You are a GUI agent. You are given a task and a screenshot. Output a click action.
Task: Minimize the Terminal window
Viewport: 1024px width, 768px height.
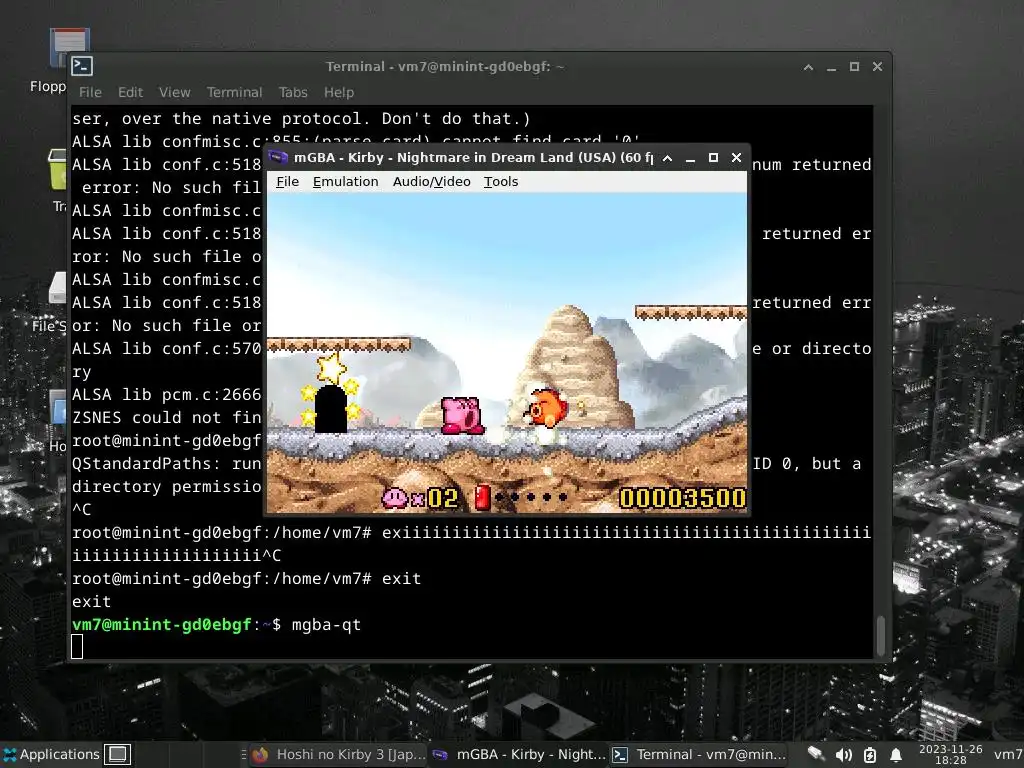click(831, 67)
